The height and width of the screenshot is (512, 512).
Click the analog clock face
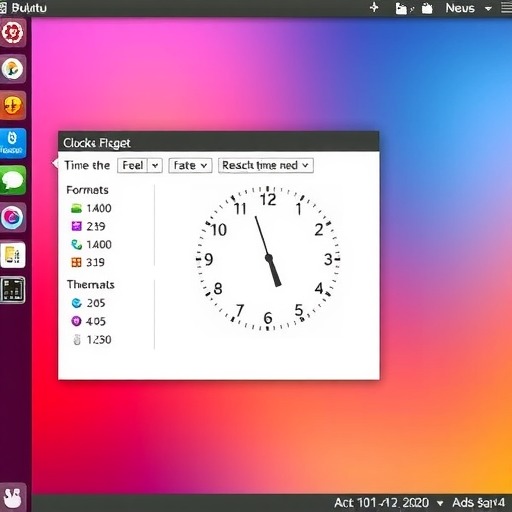pos(268,258)
